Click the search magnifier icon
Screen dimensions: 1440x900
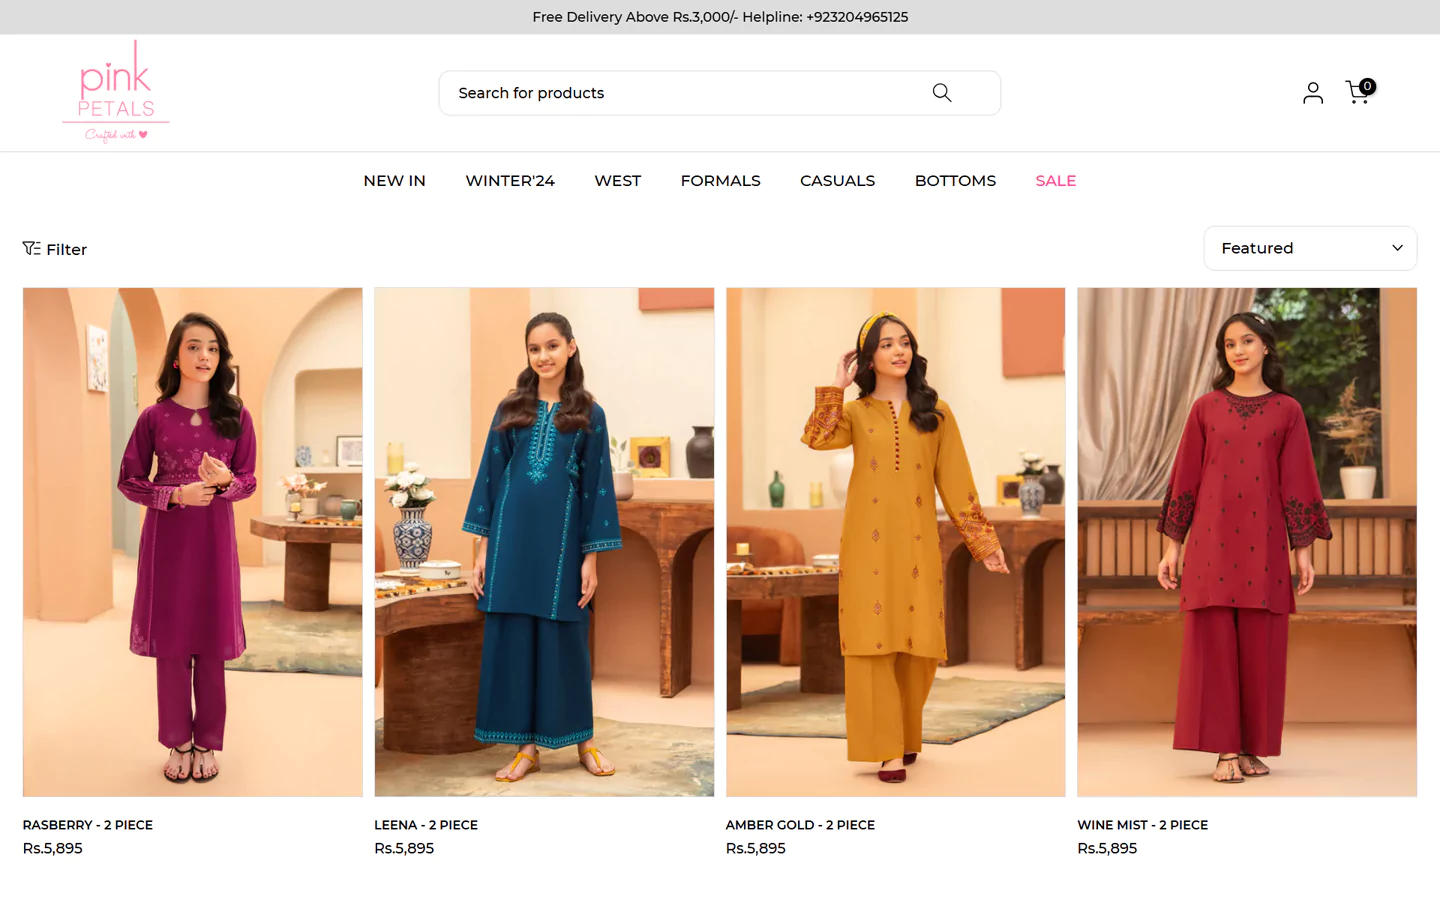click(941, 93)
